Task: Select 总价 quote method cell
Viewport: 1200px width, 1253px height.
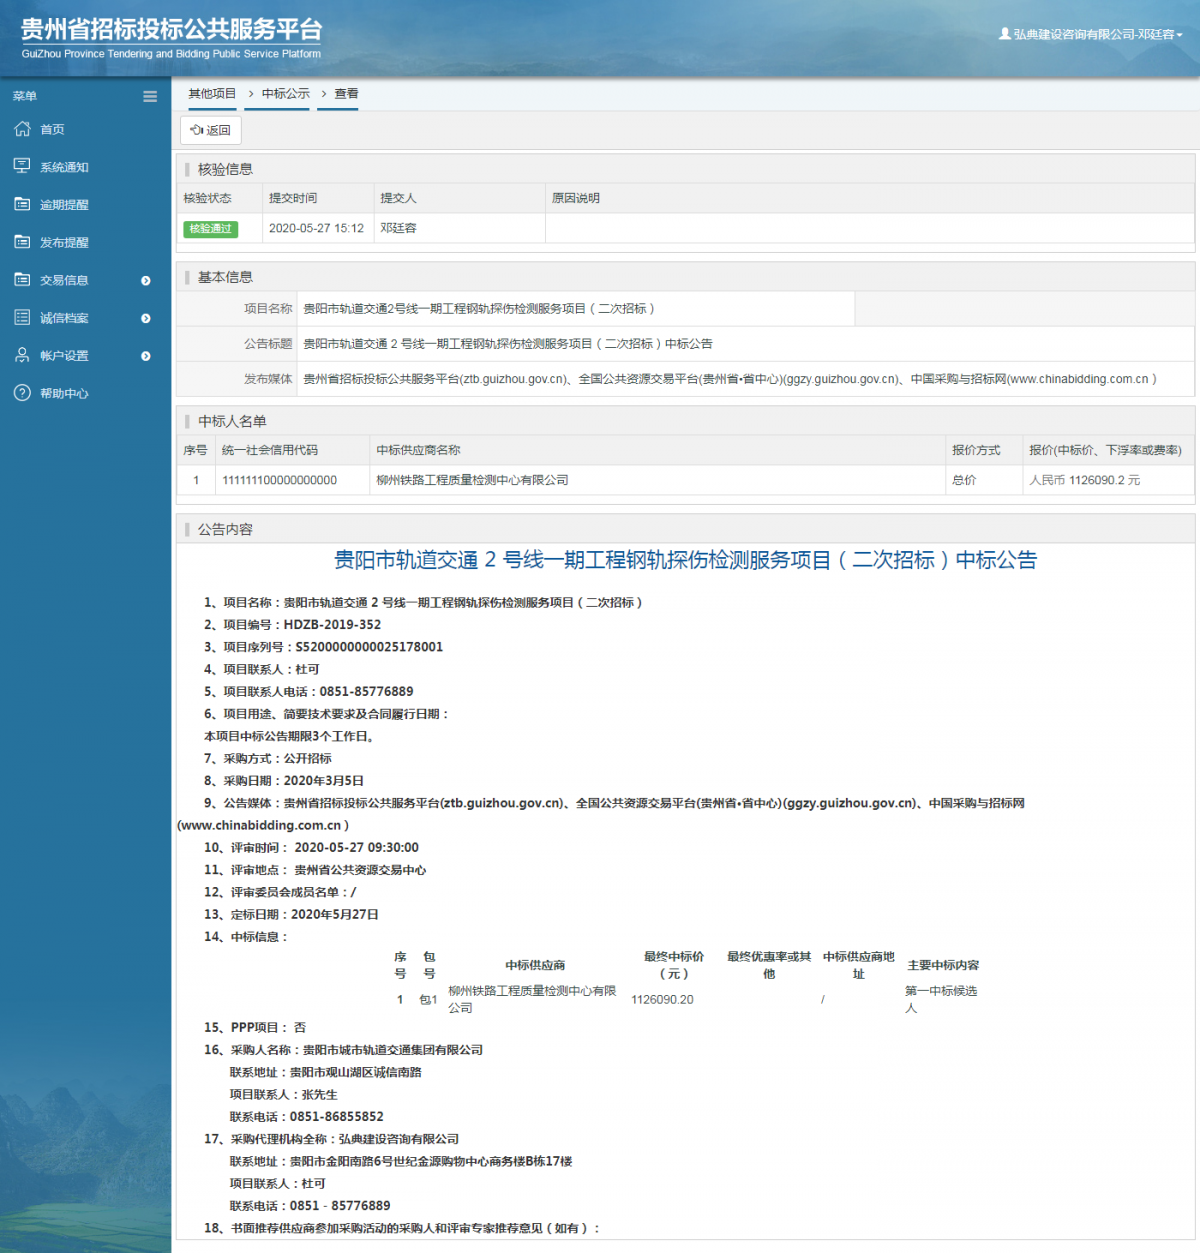Action: click(x=964, y=480)
